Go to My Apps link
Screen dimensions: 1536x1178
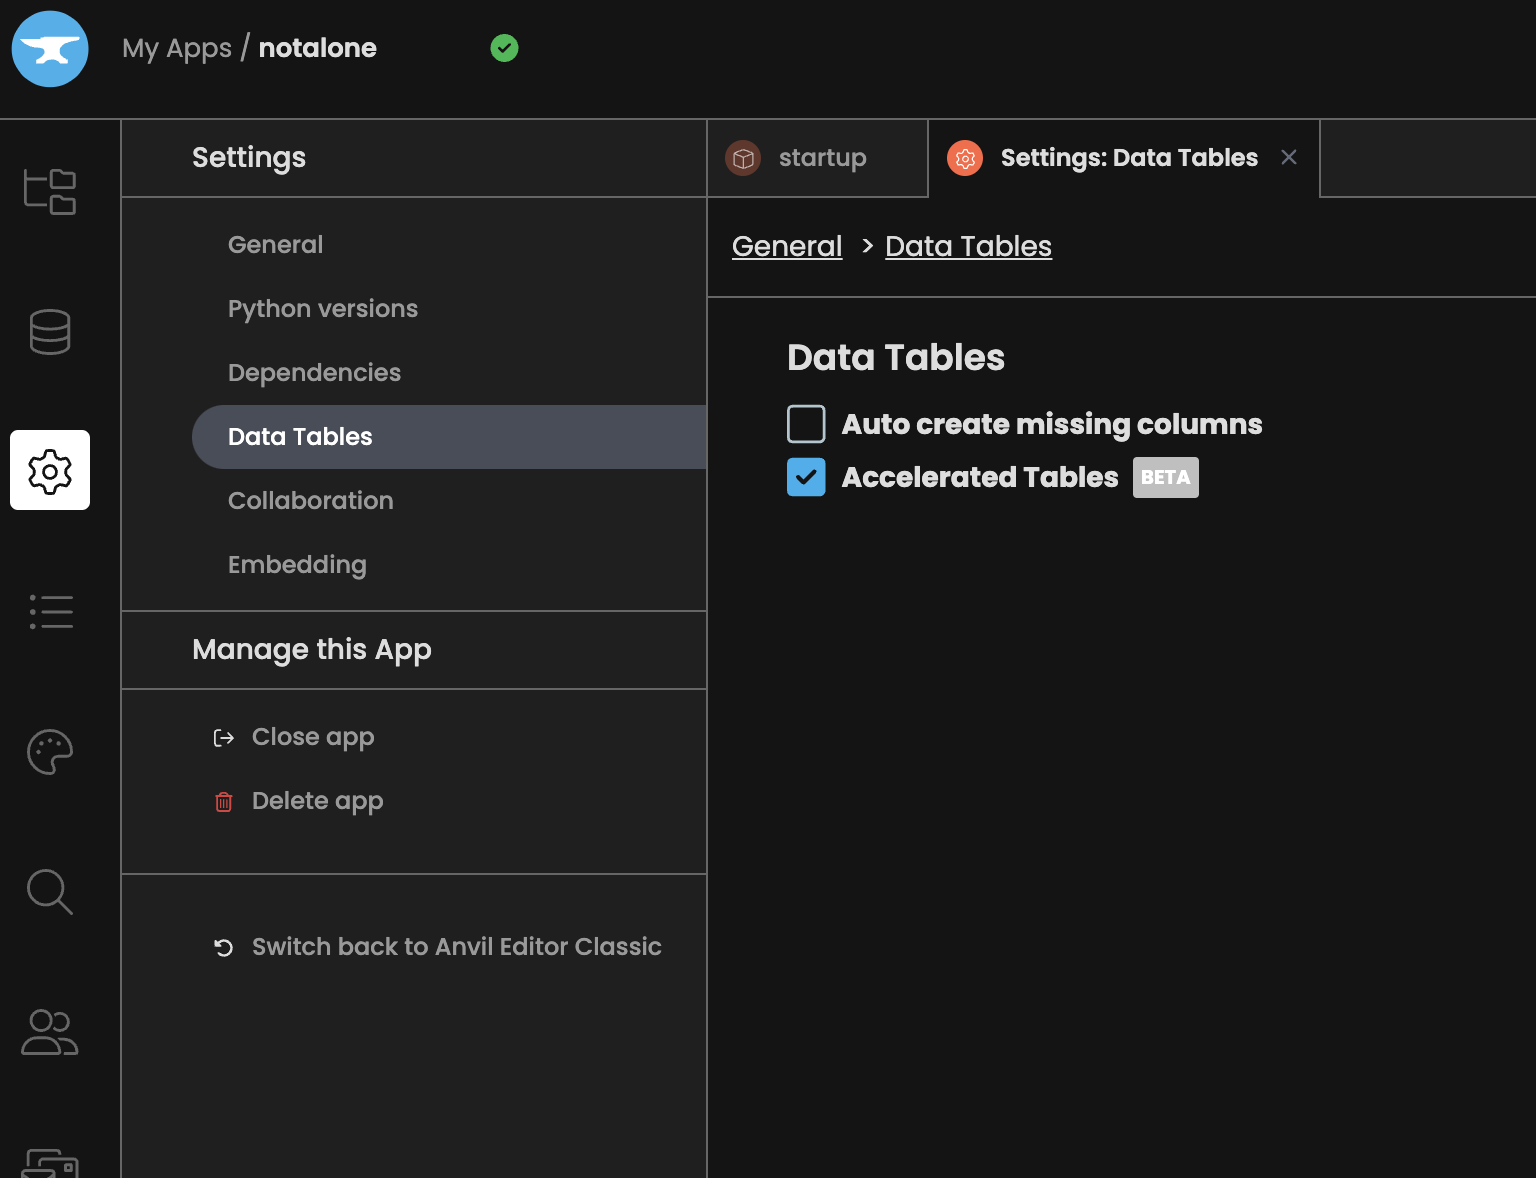click(x=177, y=48)
